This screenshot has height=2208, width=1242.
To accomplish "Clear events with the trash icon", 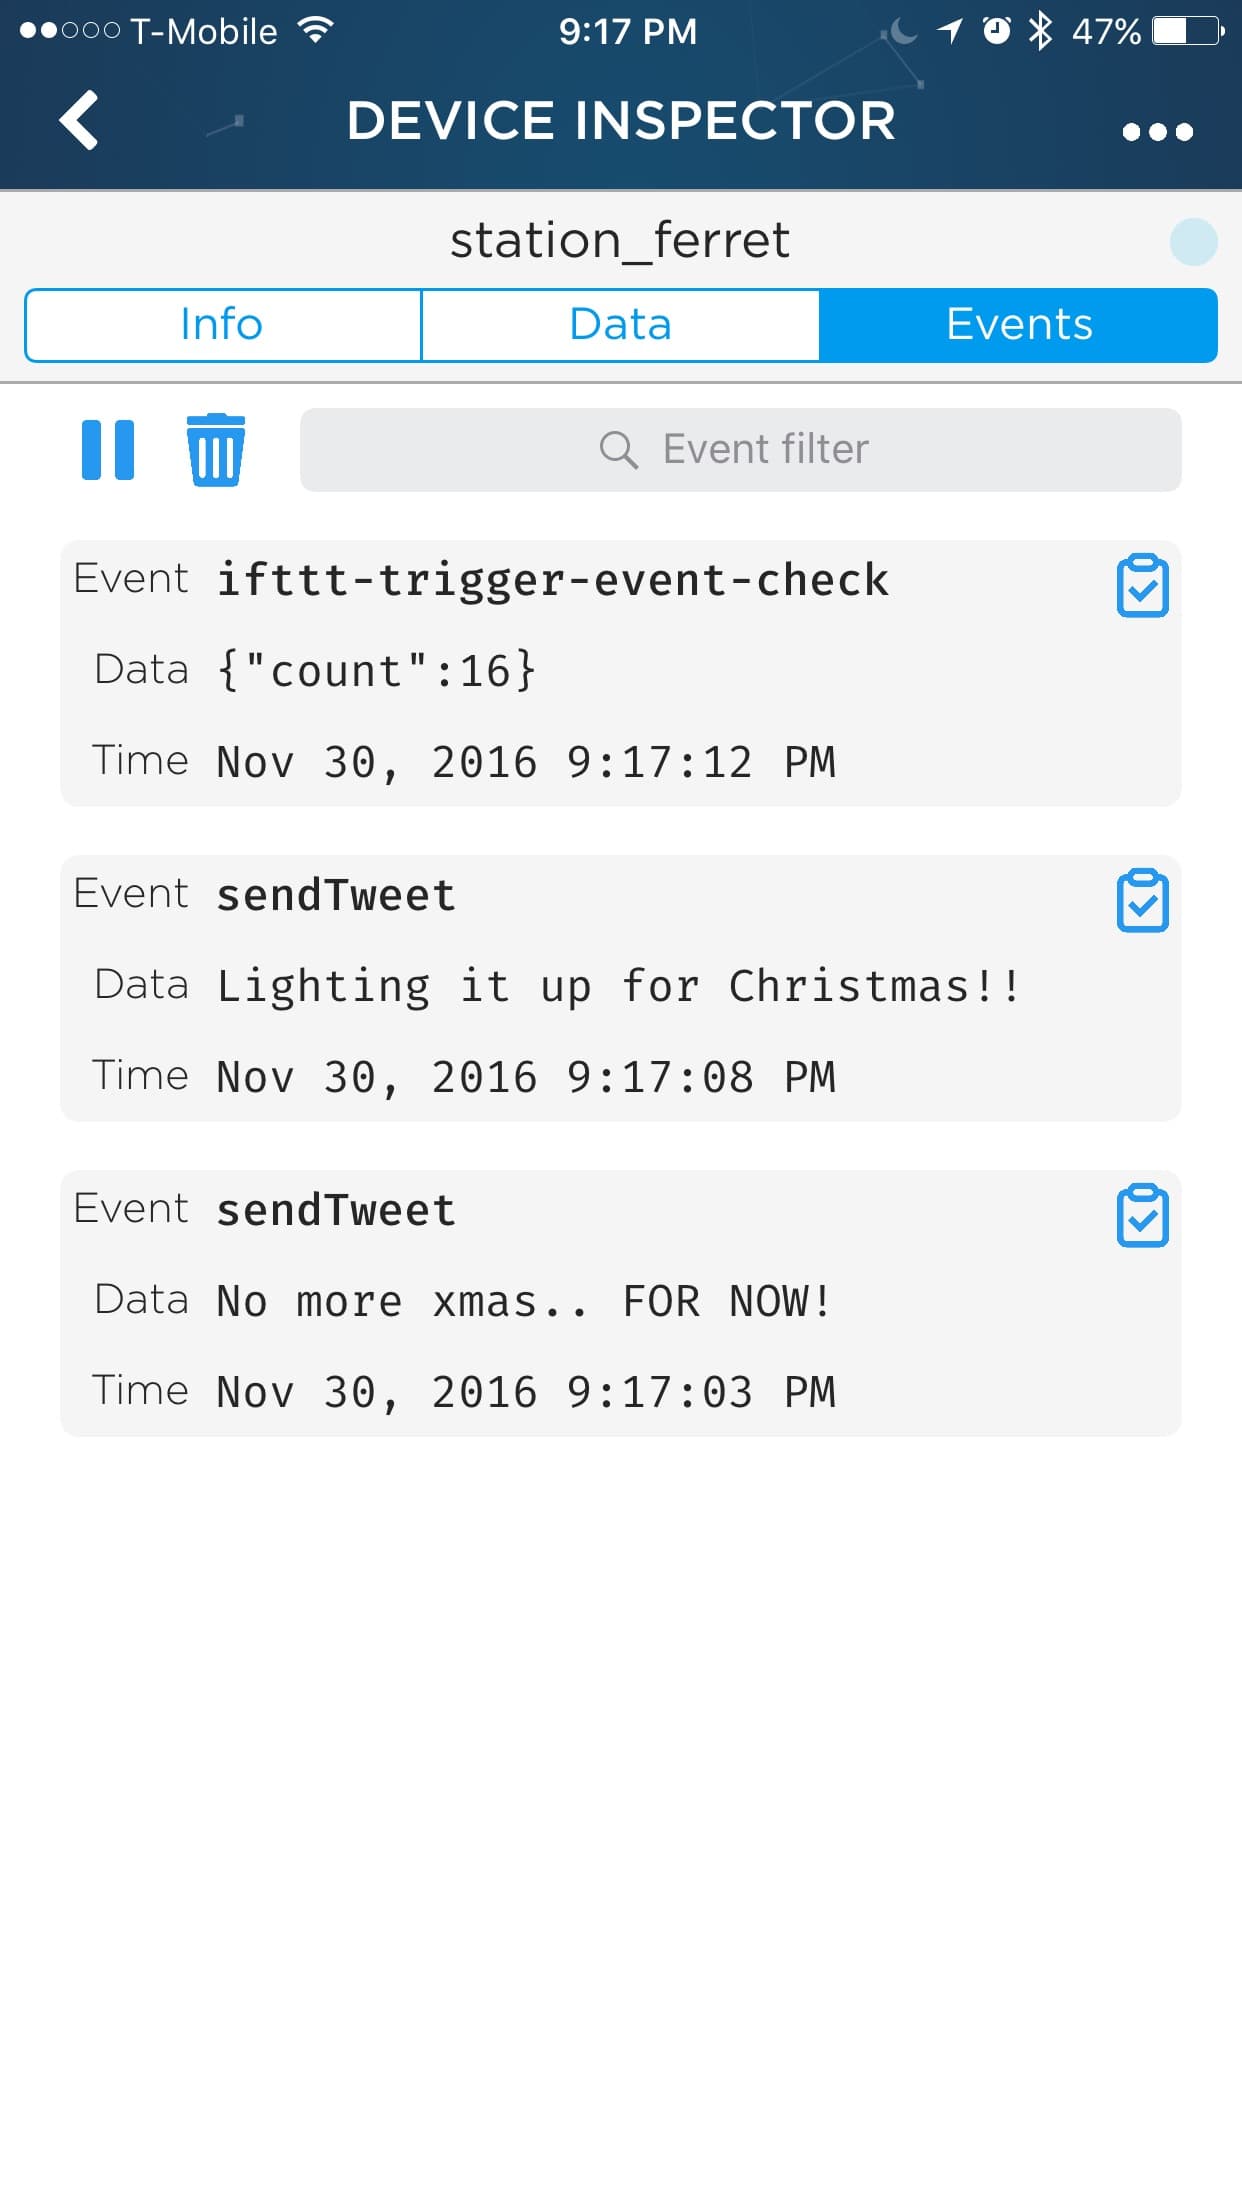I will [x=215, y=450].
